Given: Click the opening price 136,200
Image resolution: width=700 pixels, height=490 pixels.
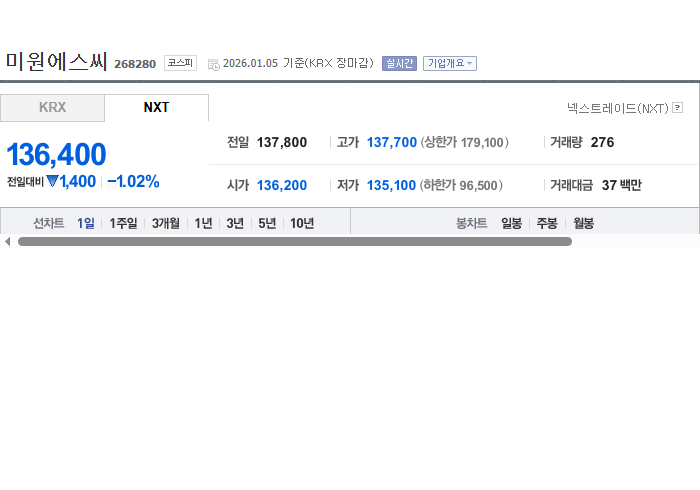Looking at the screenshot, I should (282, 185).
